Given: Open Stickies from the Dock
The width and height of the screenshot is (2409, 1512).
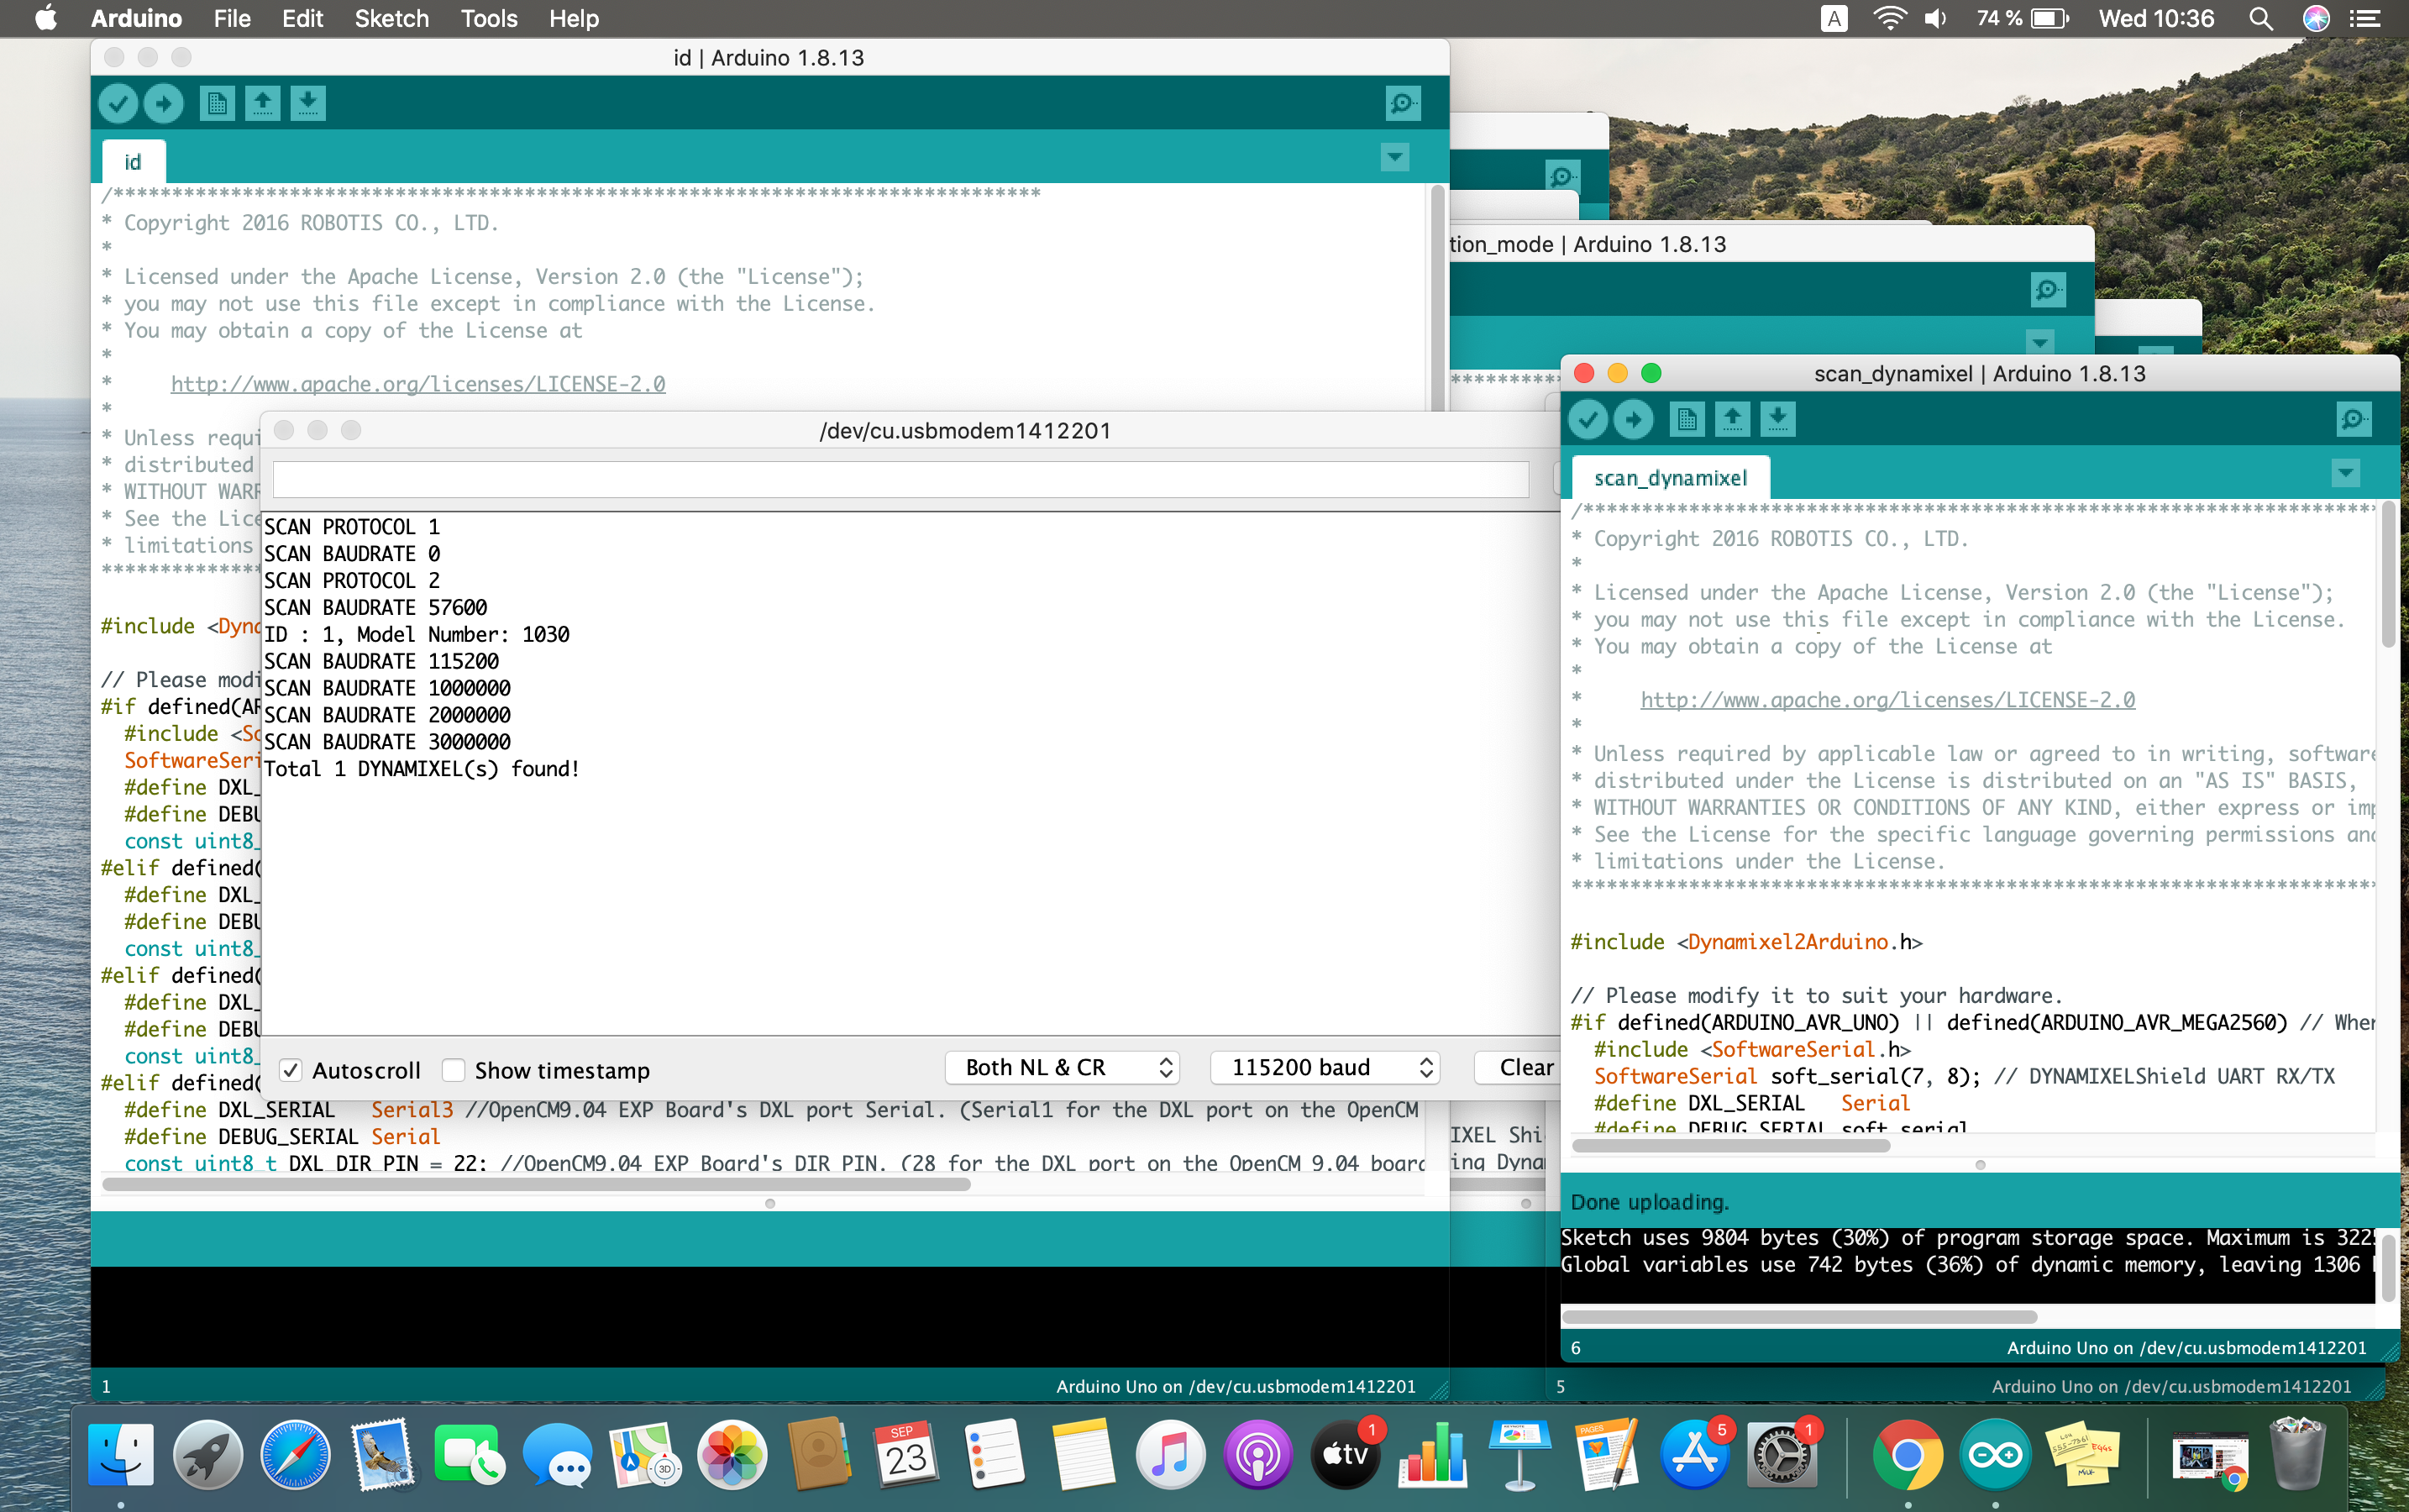Looking at the screenshot, I should (x=2083, y=1455).
